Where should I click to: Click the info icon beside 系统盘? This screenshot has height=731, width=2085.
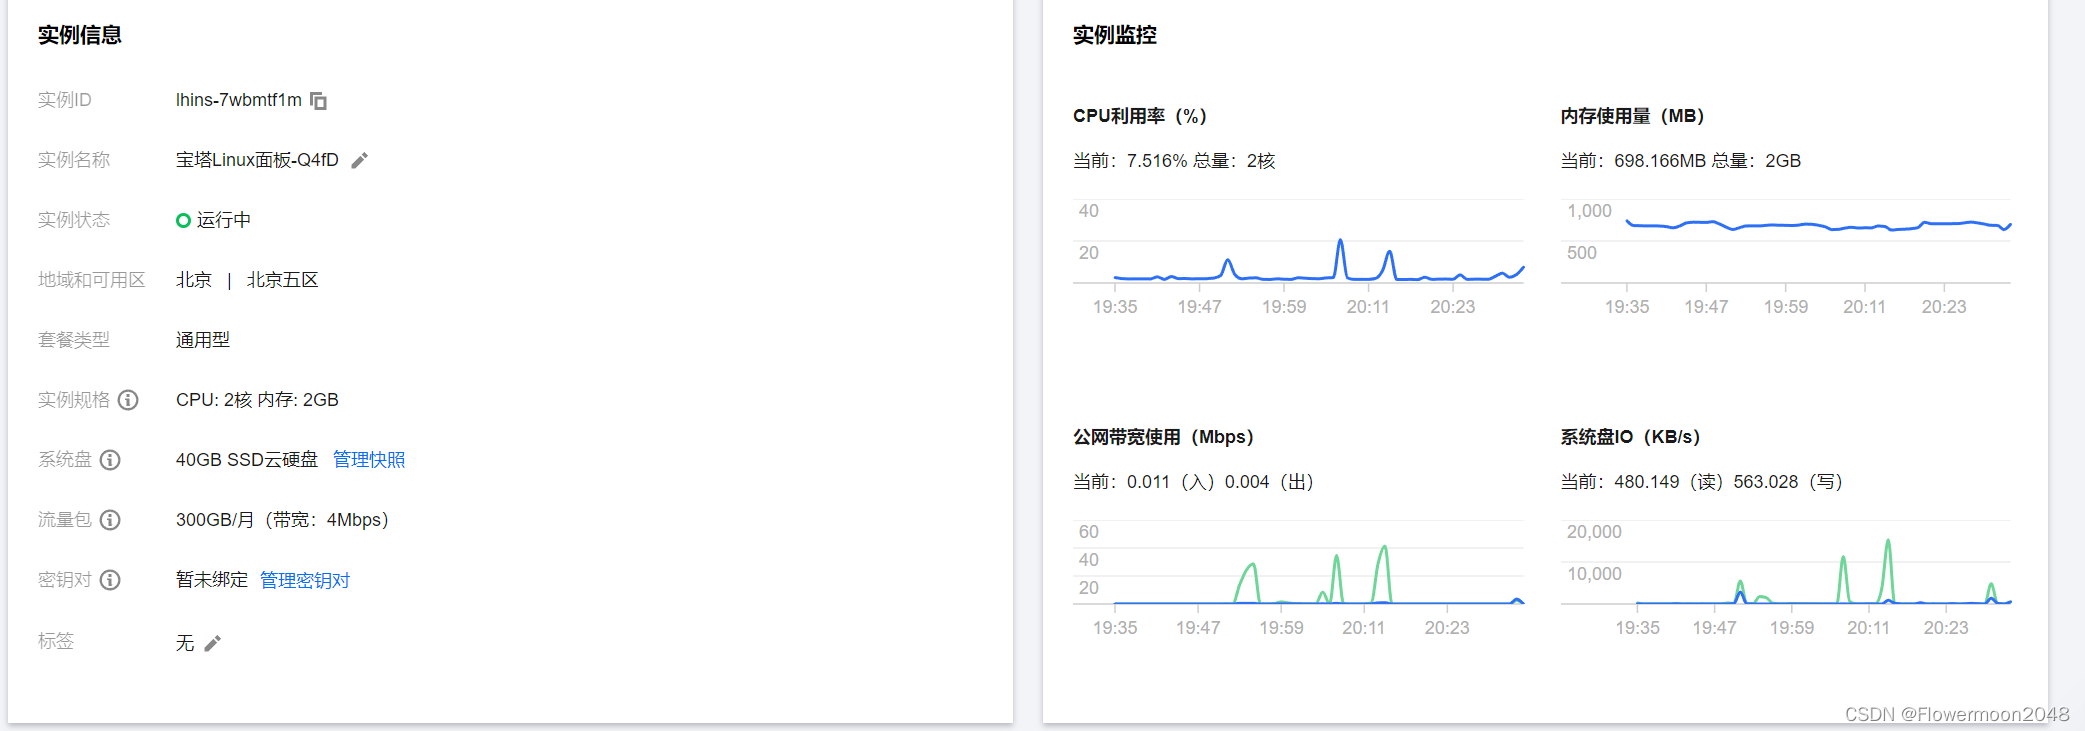[110, 460]
